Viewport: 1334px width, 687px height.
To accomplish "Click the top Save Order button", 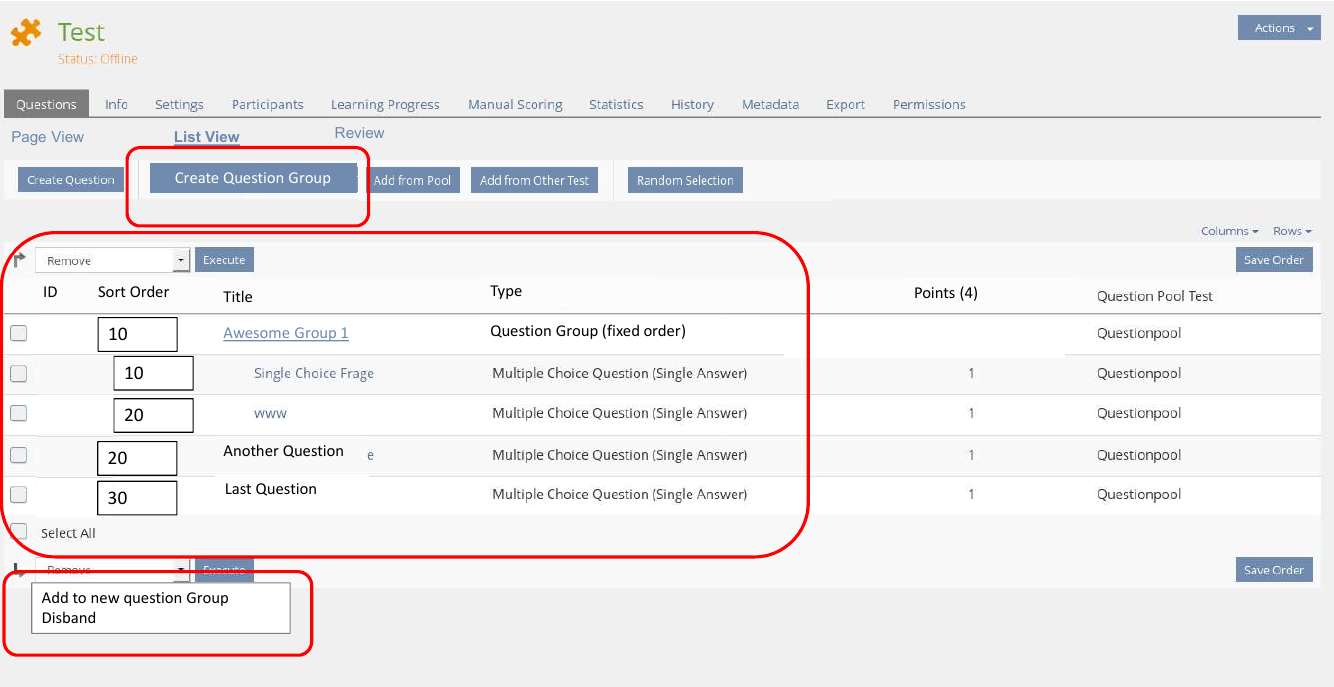I will click(x=1273, y=260).
